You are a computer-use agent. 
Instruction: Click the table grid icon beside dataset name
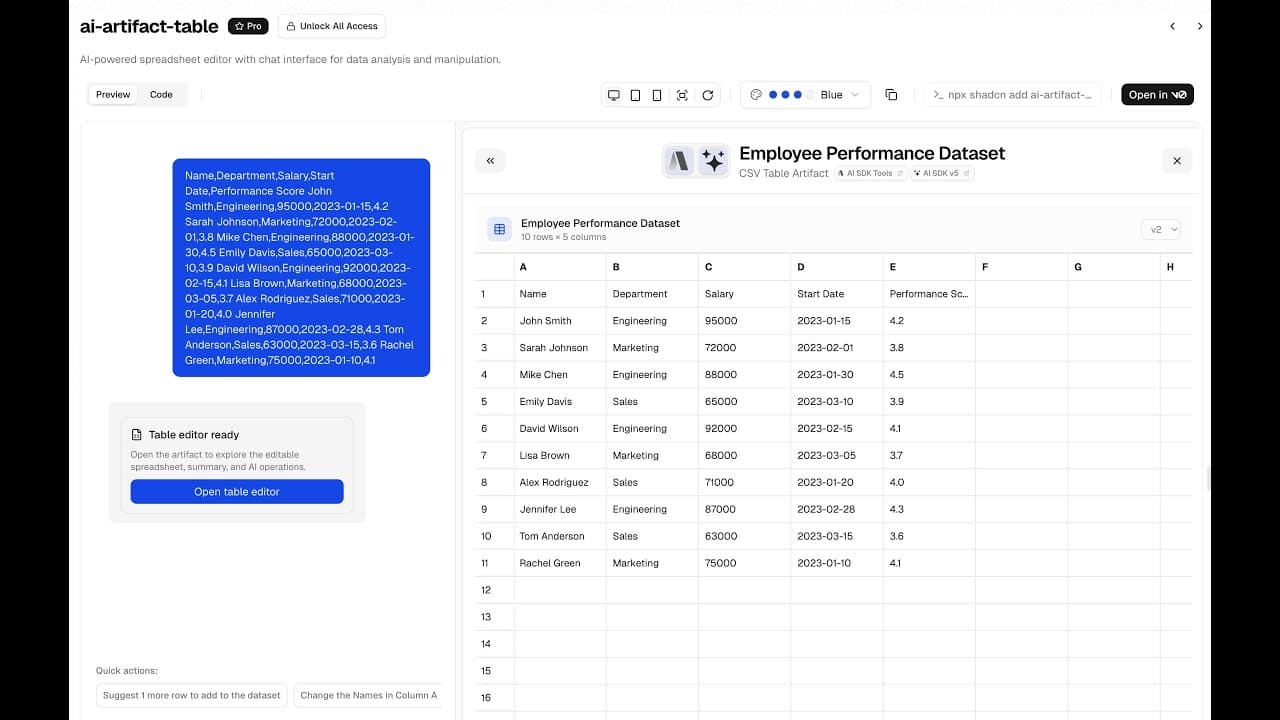[499, 229]
